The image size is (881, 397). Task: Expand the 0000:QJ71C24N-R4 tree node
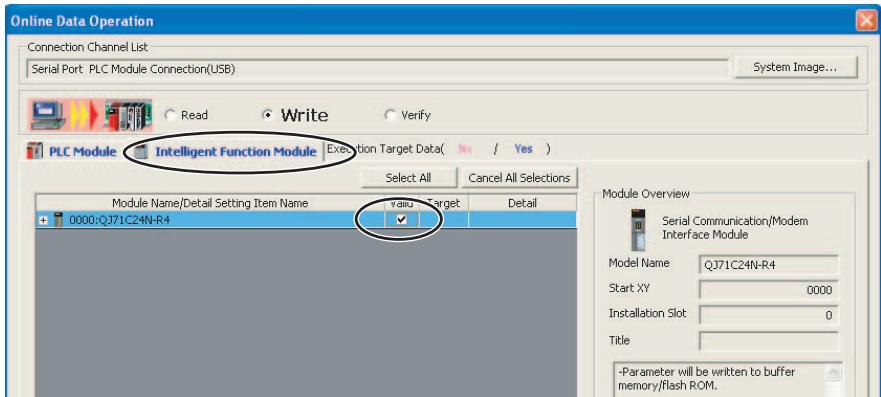click(43, 220)
